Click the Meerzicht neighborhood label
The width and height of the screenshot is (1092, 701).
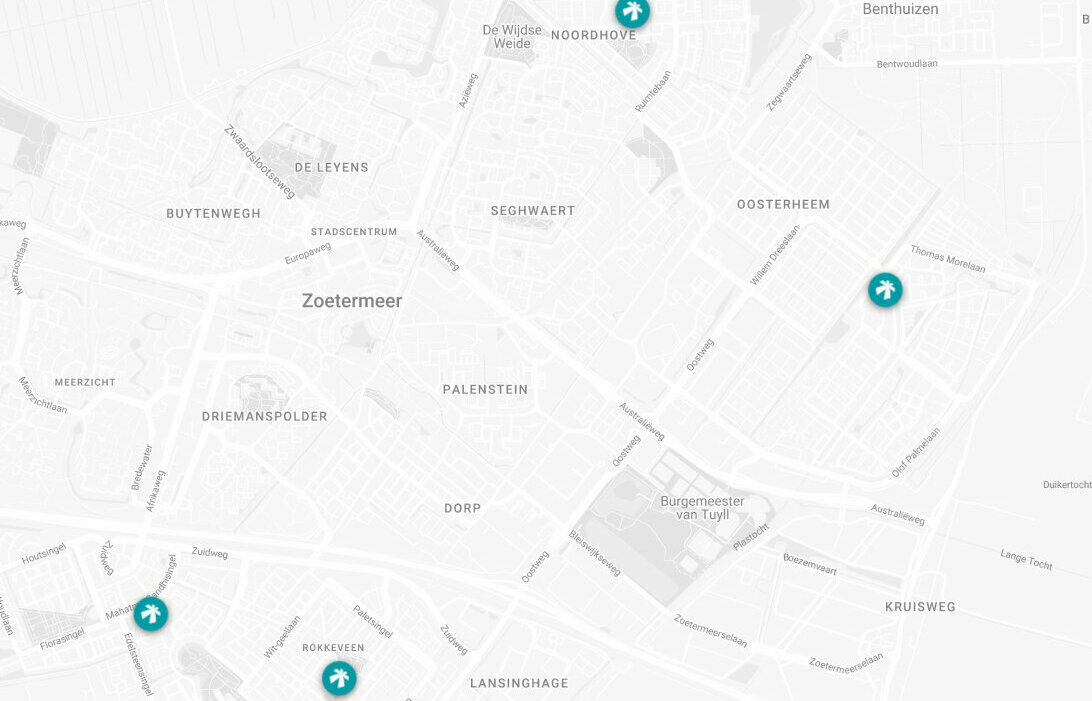pos(85,382)
